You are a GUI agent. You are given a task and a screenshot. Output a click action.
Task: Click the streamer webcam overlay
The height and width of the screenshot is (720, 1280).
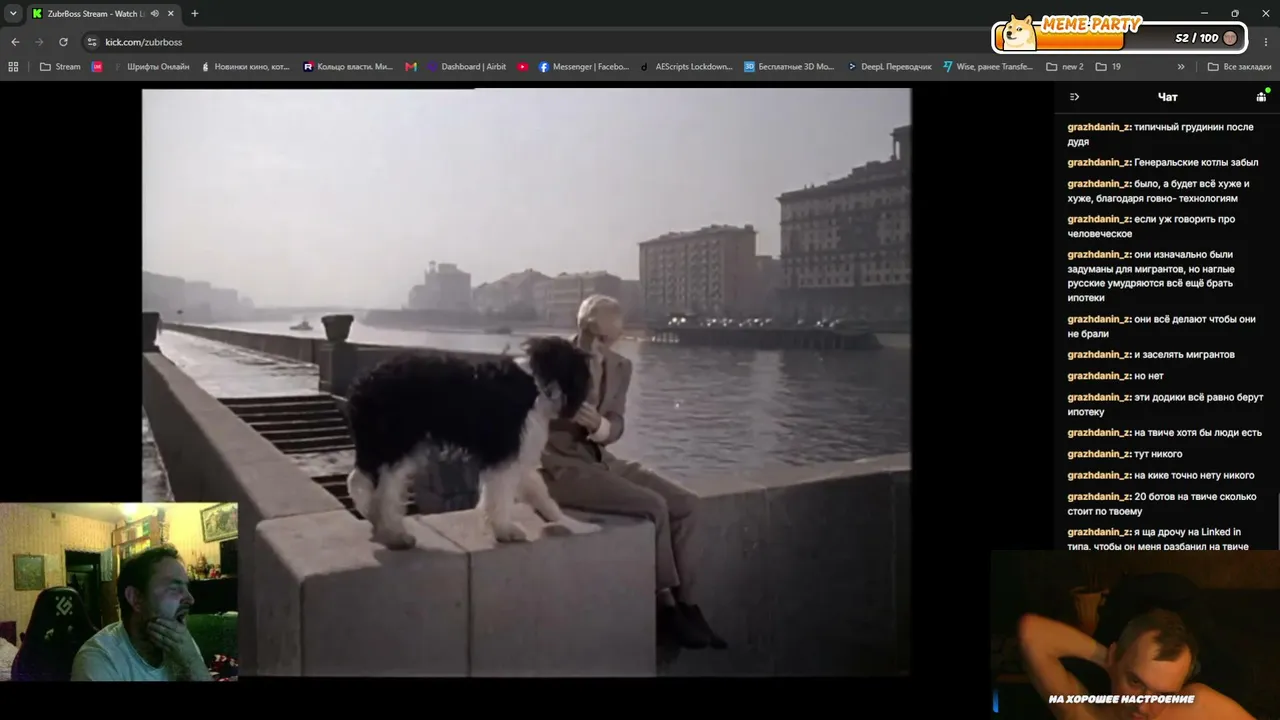[x=119, y=591]
